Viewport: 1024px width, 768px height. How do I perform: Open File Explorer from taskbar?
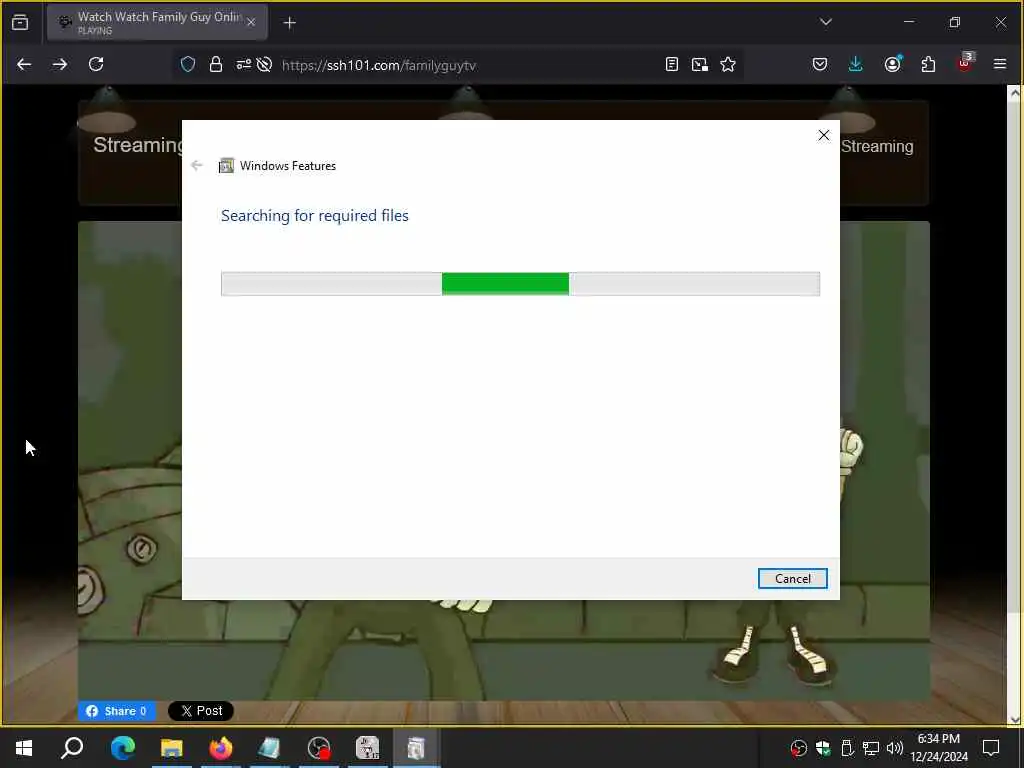point(172,748)
